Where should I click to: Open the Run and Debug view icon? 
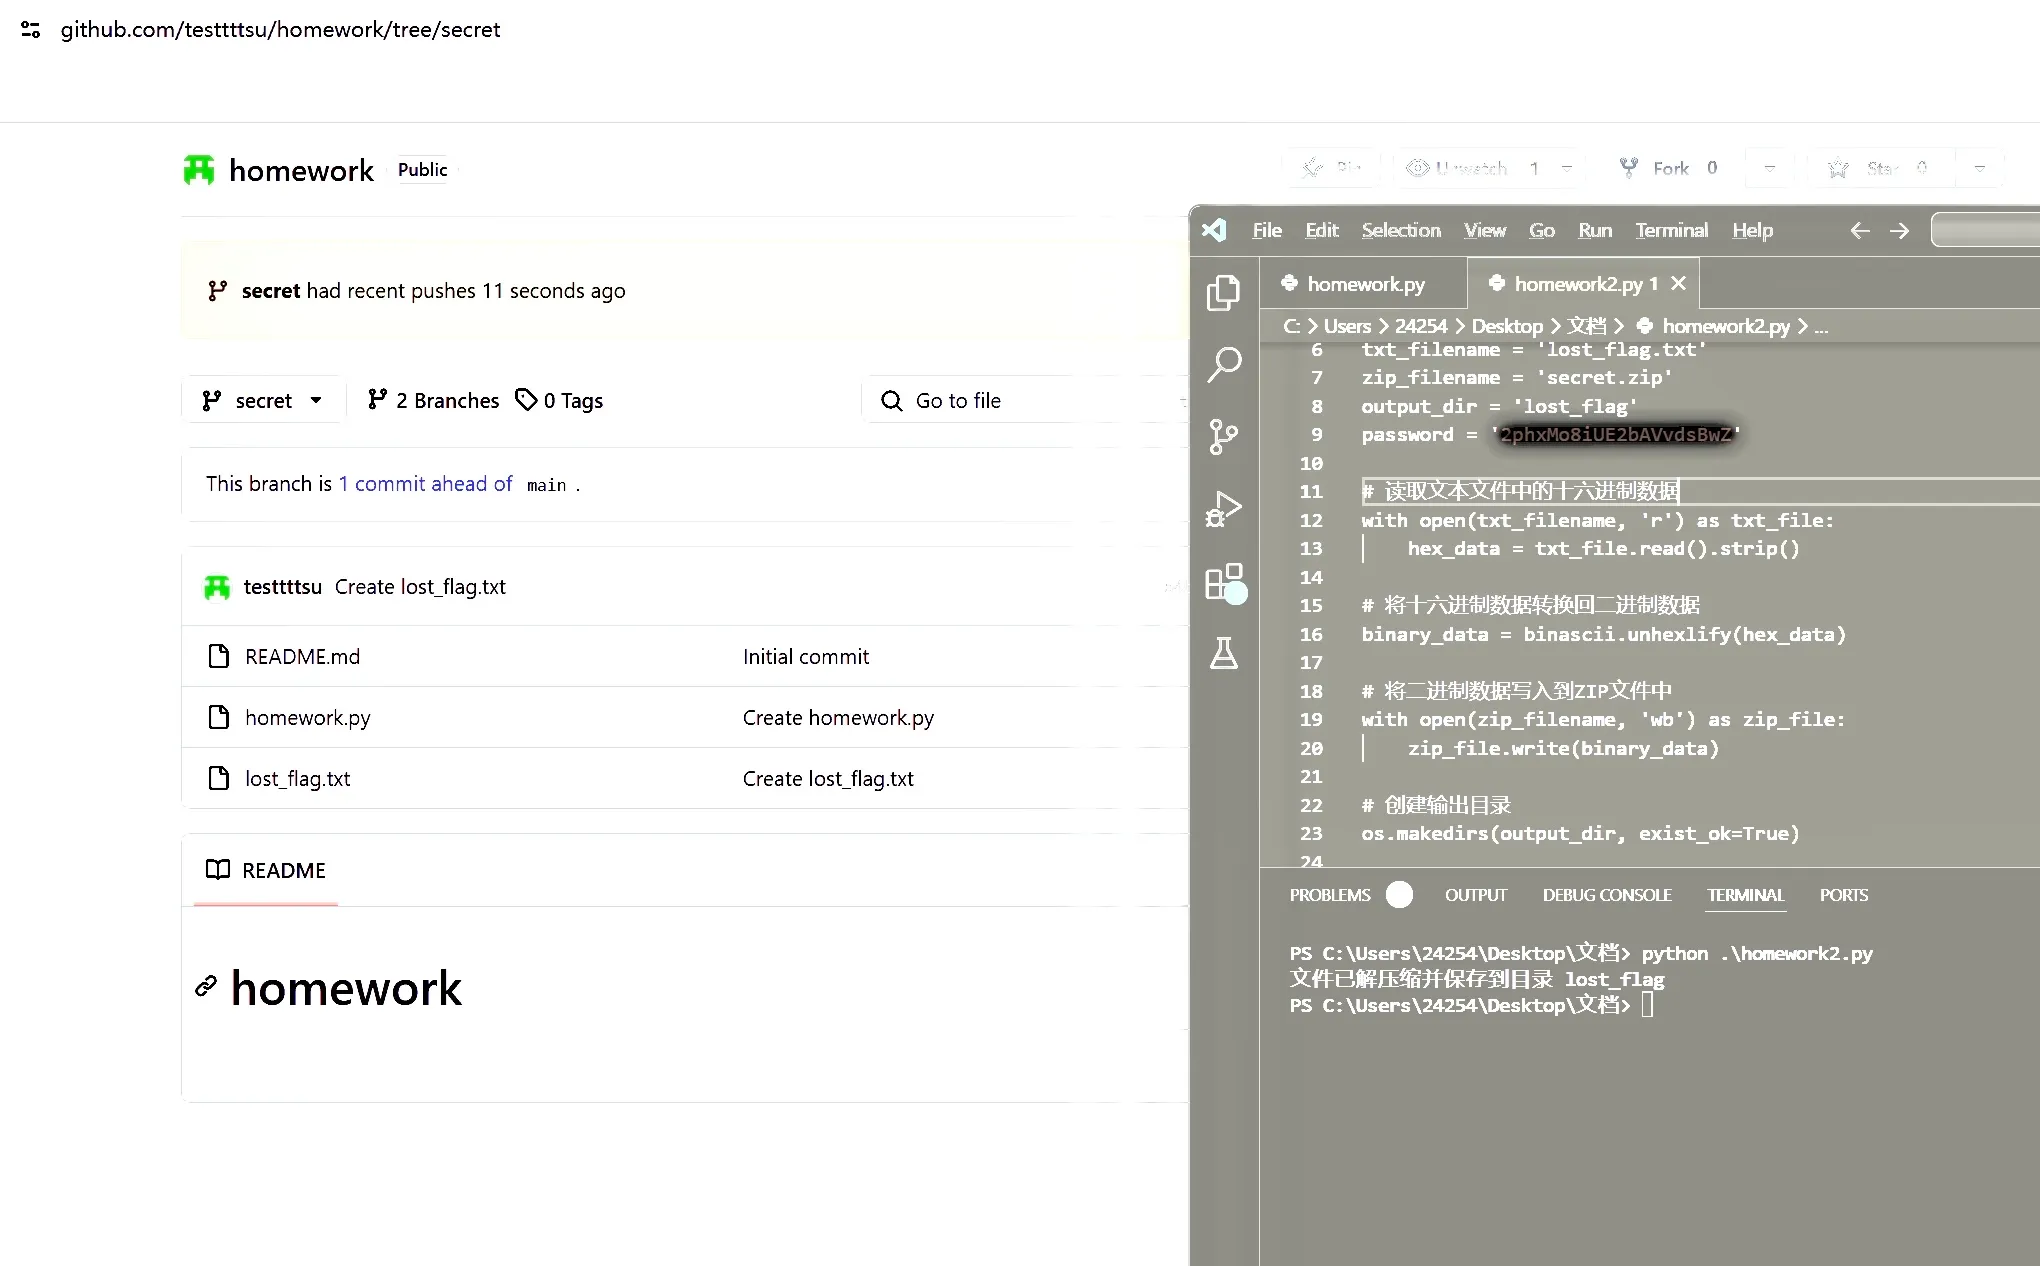pyautogui.click(x=1224, y=509)
